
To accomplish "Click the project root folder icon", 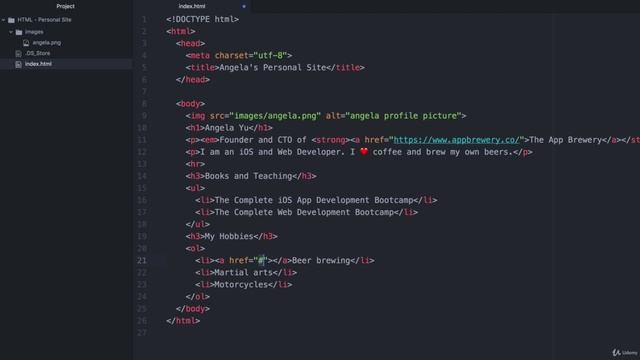I will click(11, 20).
